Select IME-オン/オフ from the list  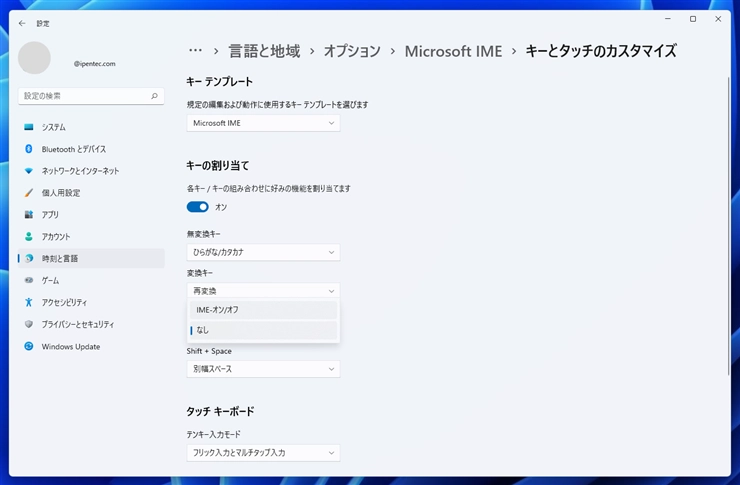point(263,310)
